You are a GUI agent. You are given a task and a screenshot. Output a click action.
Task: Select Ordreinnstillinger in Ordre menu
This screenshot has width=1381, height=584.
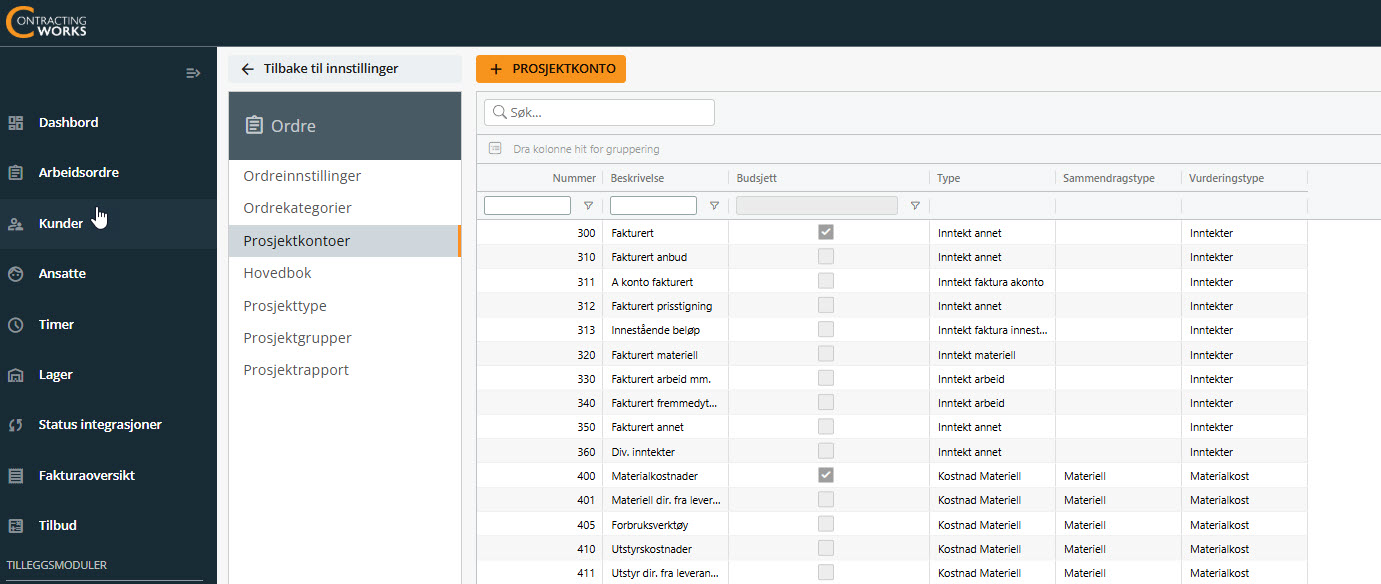(x=345, y=176)
